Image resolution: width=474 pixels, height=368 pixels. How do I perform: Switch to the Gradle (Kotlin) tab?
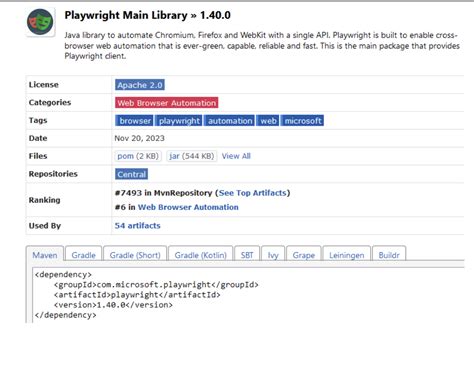point(200,255)
